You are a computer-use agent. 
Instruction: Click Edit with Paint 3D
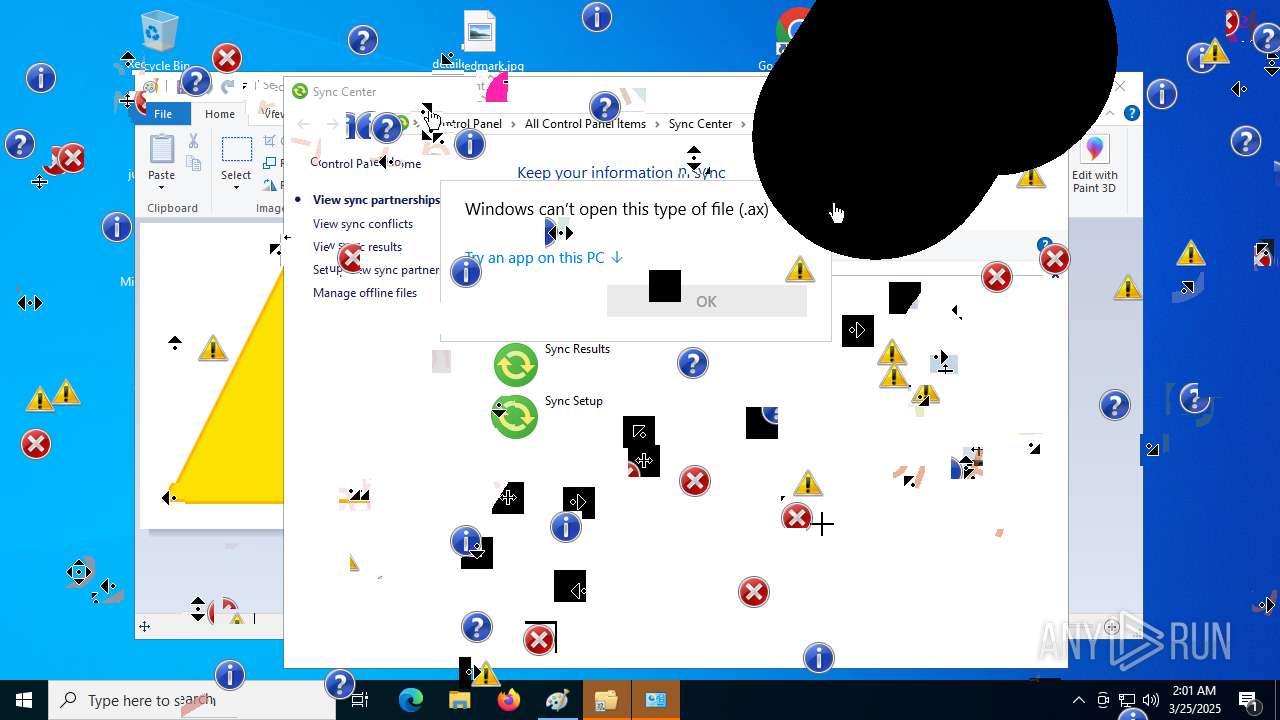[1095, 166]
